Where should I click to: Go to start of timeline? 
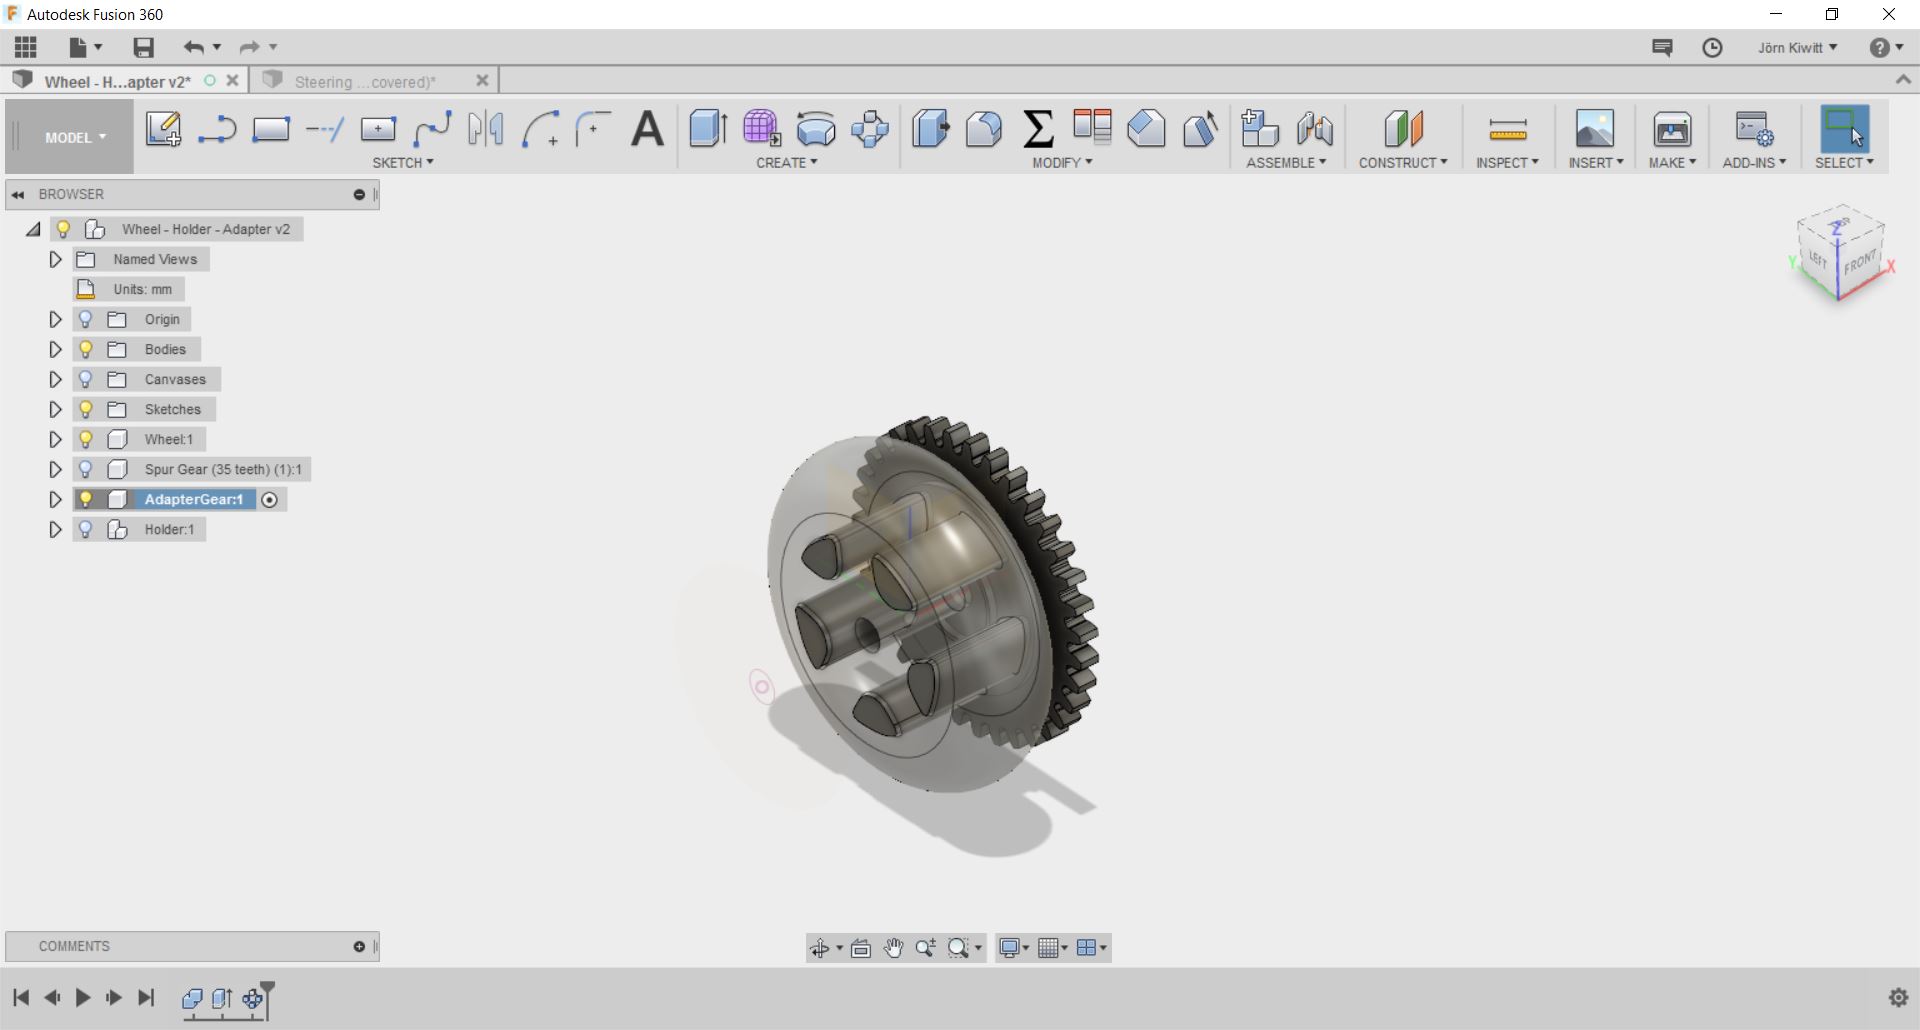click(21, 997)
